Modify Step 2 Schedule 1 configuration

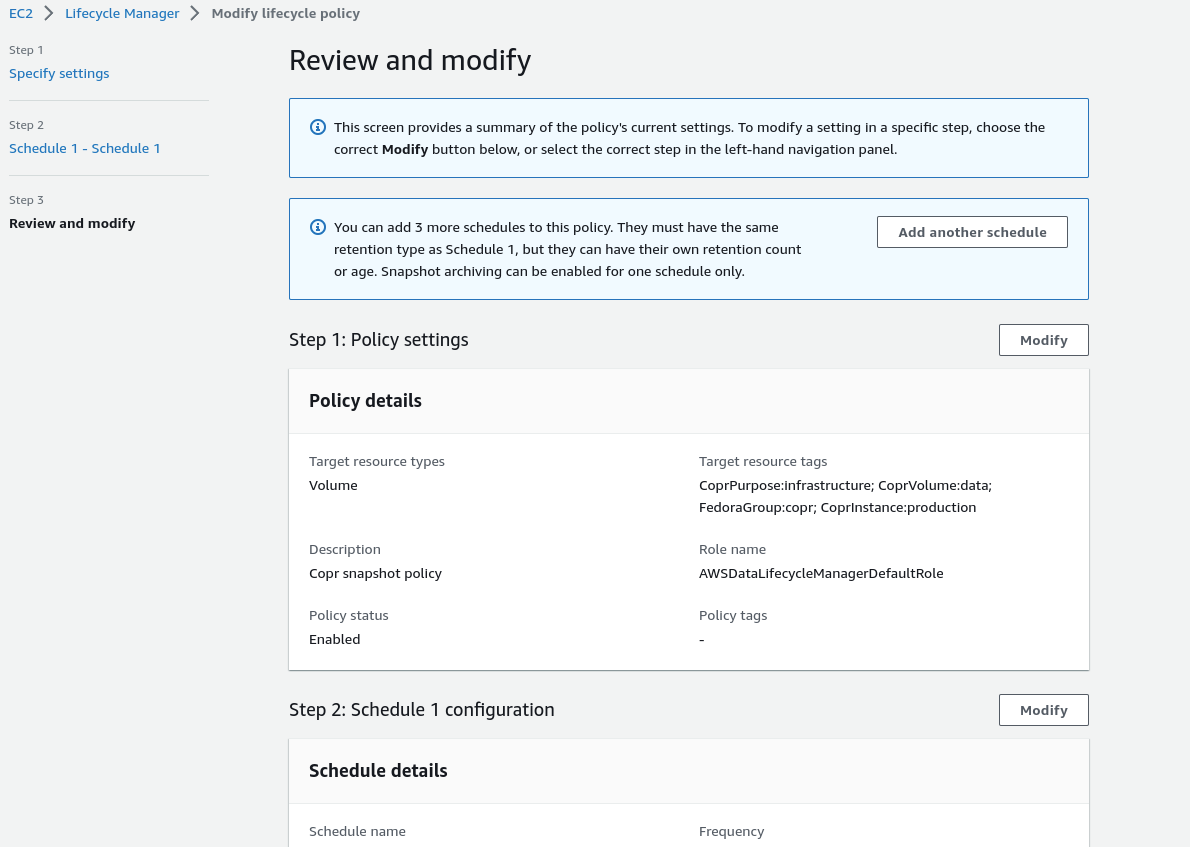(x=1044, y=710)
